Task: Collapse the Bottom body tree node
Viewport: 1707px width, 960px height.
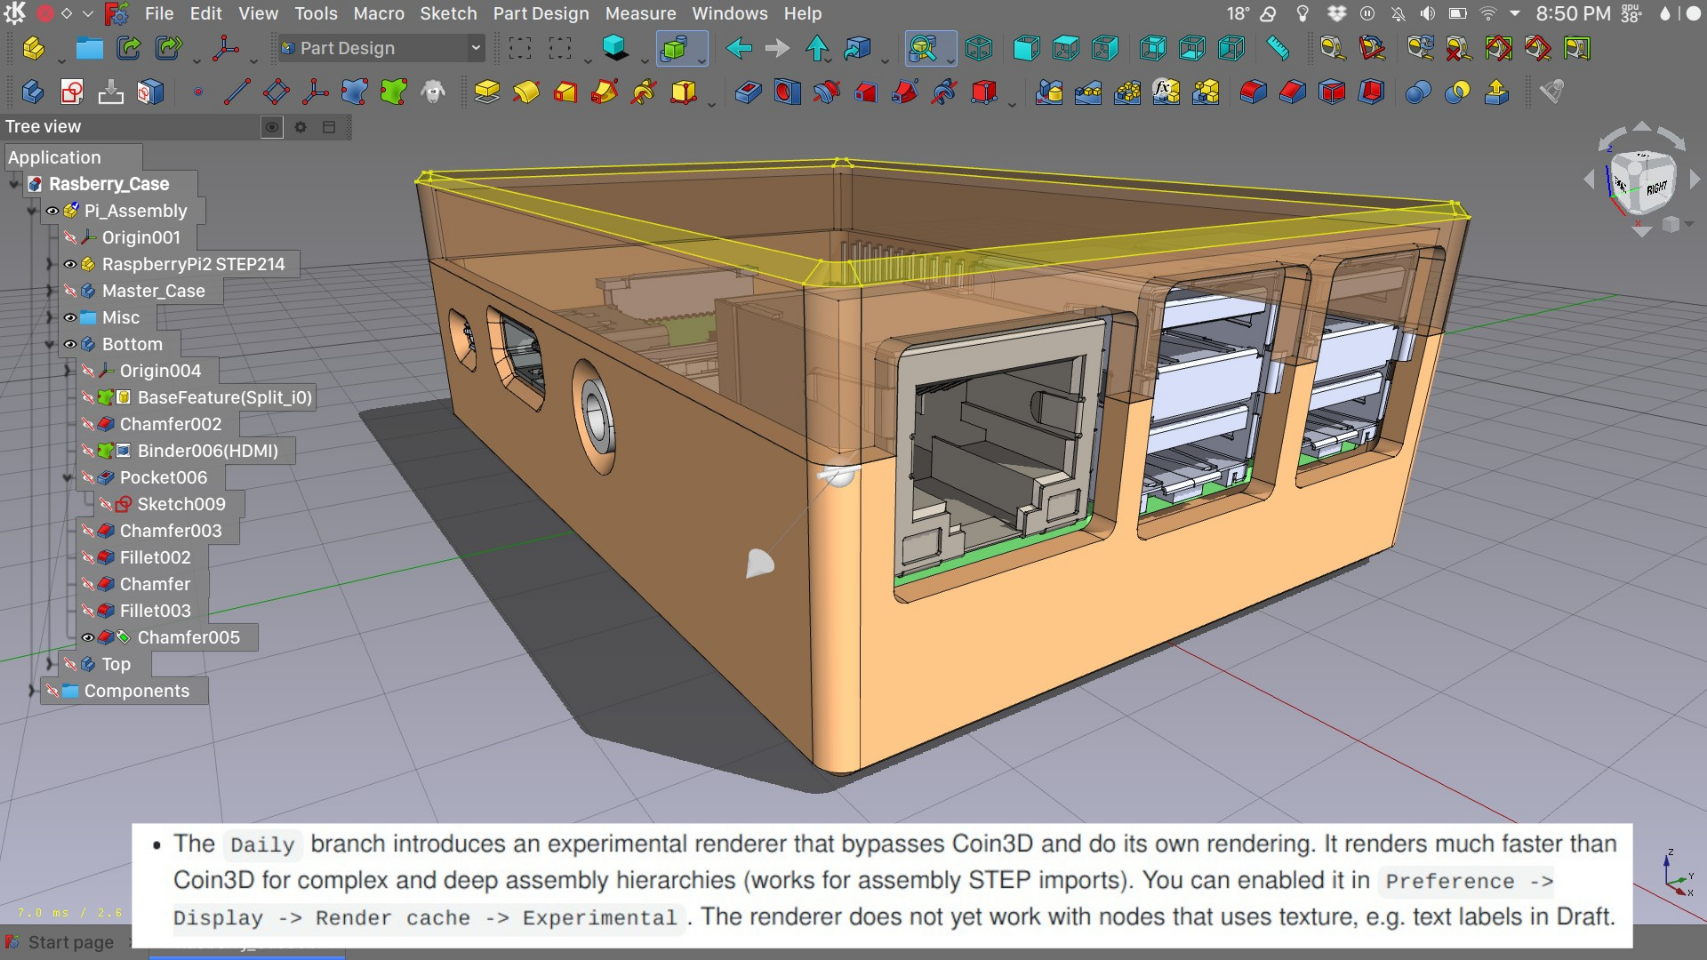Action: pos(49,345)
